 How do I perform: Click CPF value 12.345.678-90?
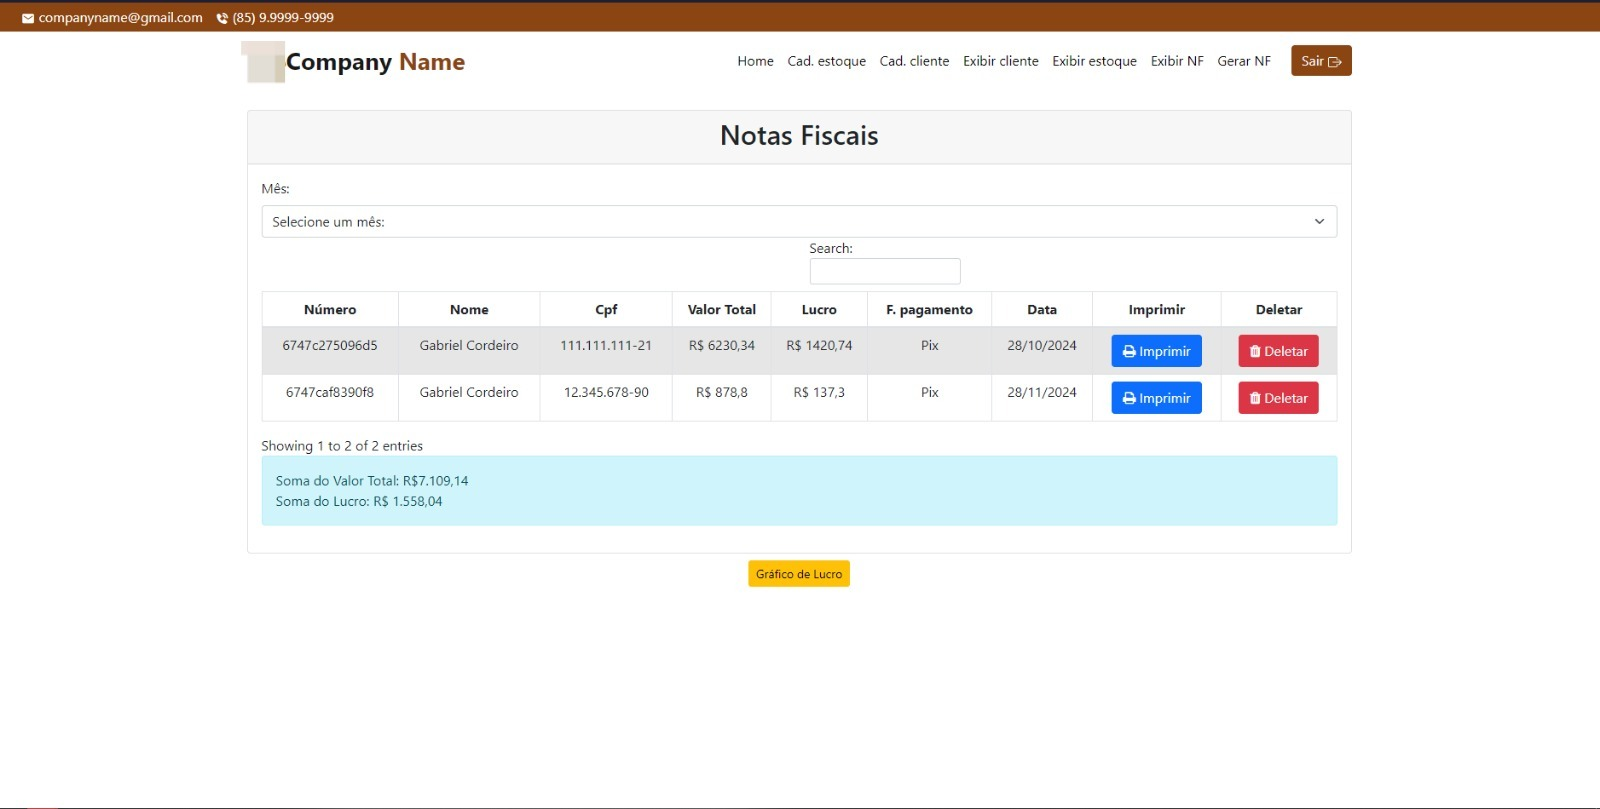[606, 393]
